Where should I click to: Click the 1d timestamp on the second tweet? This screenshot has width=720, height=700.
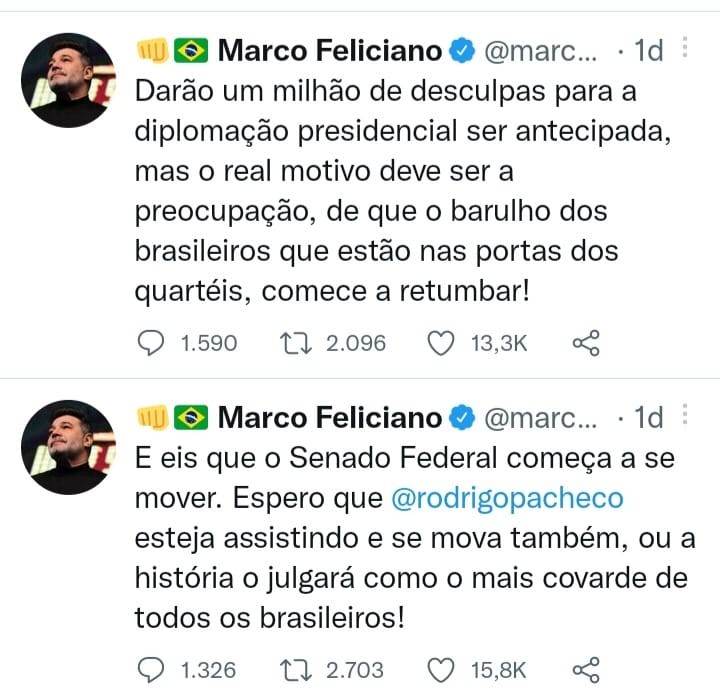click(648, 418)
